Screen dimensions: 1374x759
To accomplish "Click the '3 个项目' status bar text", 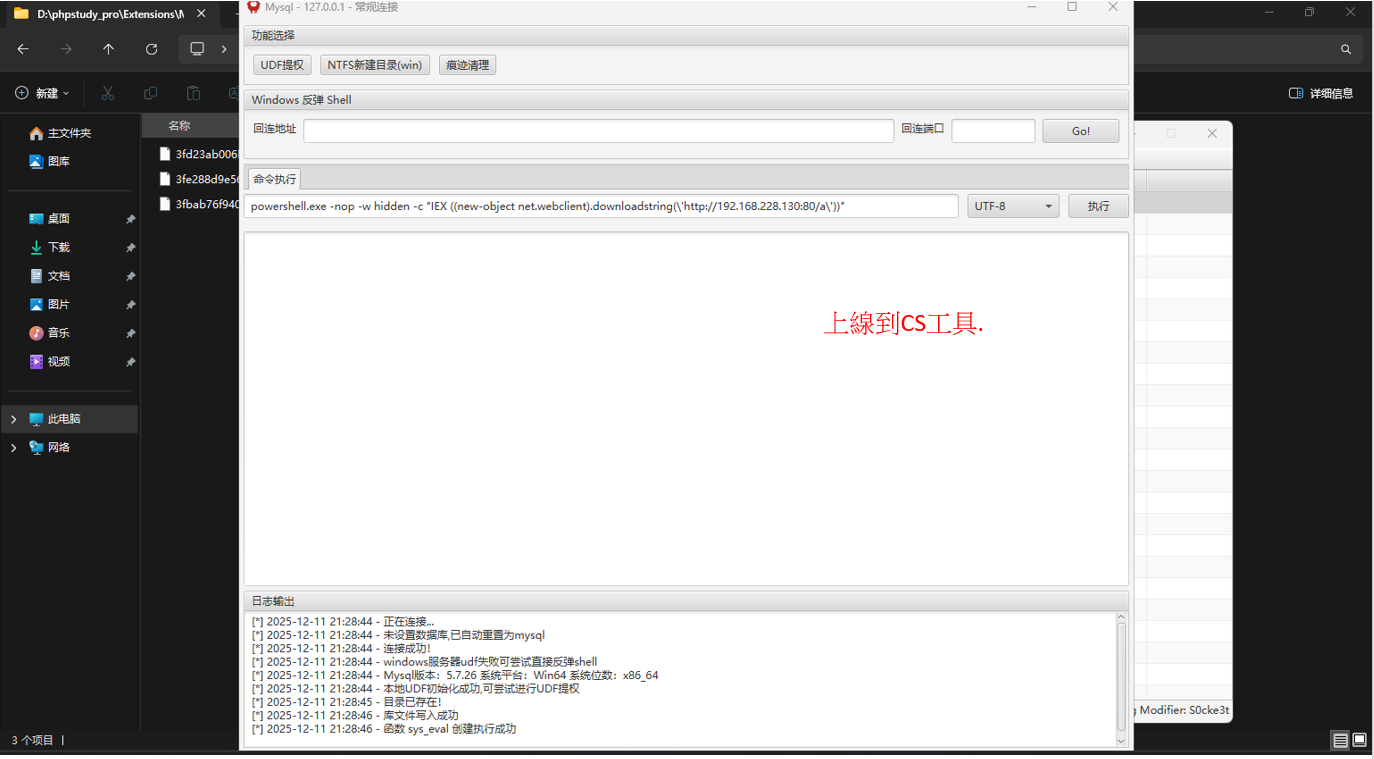I will 33,741.
